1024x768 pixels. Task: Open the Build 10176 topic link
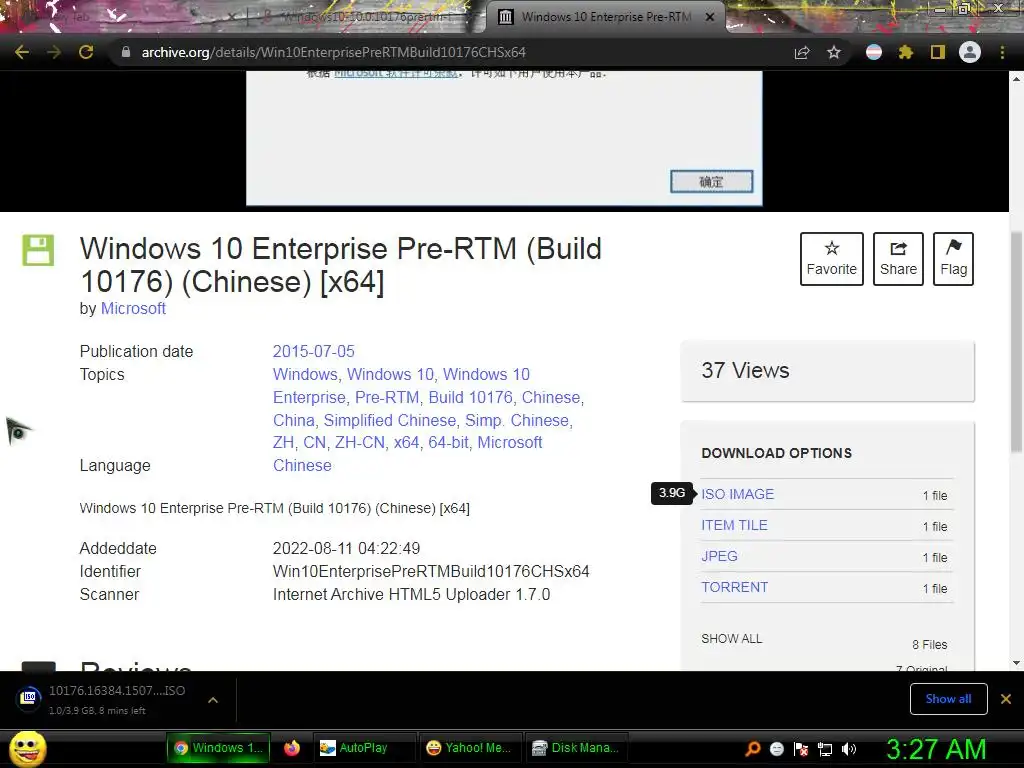tap(470, 397)
